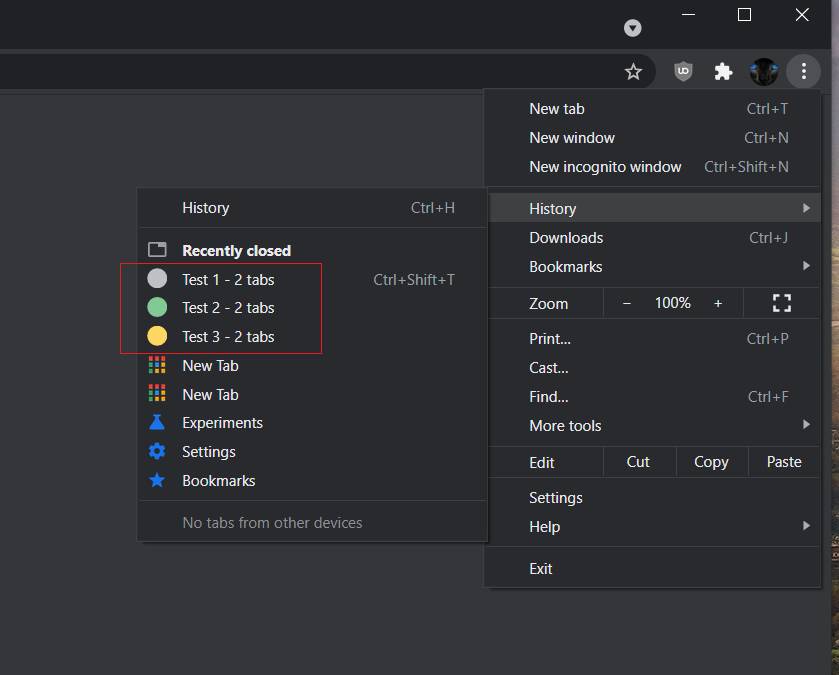
Task: Click the blue Settings gear icon
Action: click(x=157, y=451)
